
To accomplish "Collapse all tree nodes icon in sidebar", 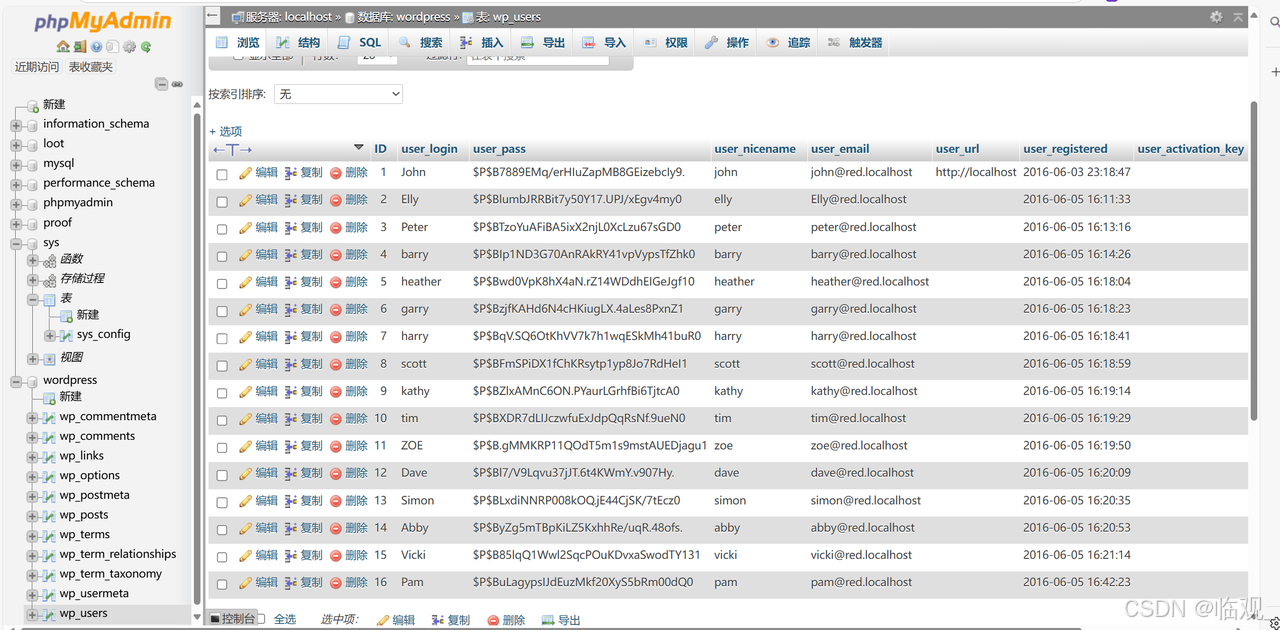I will [161, 84].
